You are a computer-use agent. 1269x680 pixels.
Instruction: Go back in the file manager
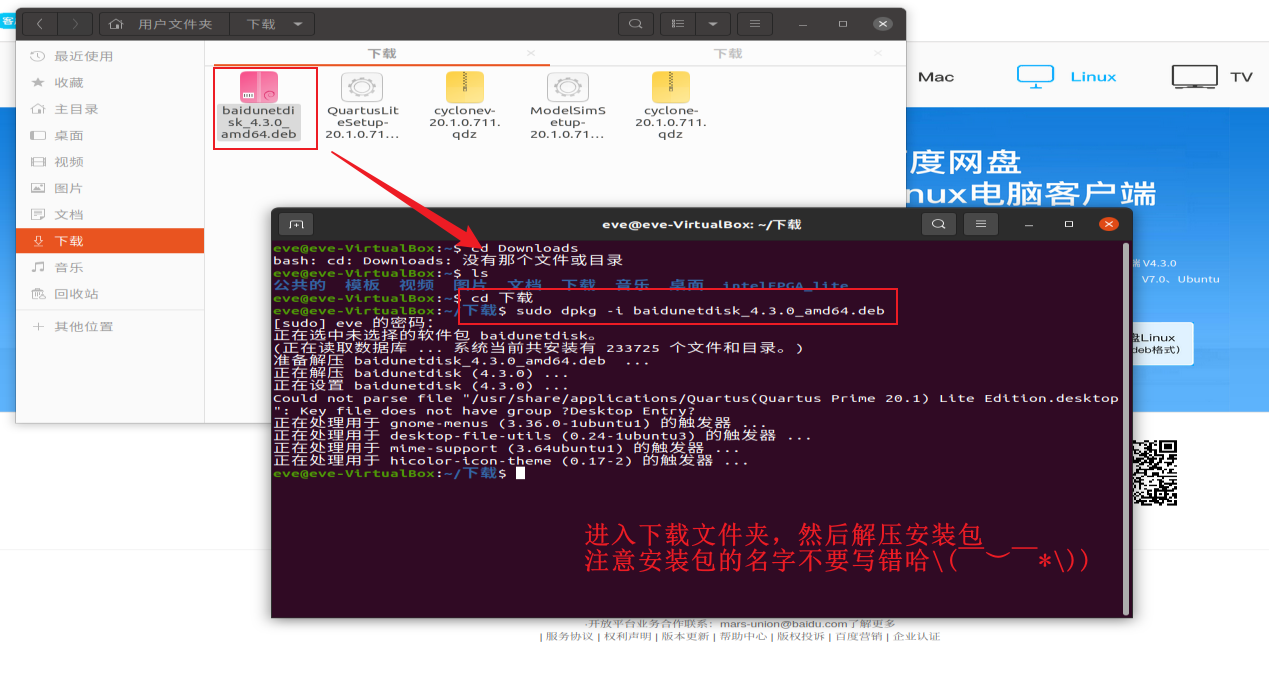[42, 24]
